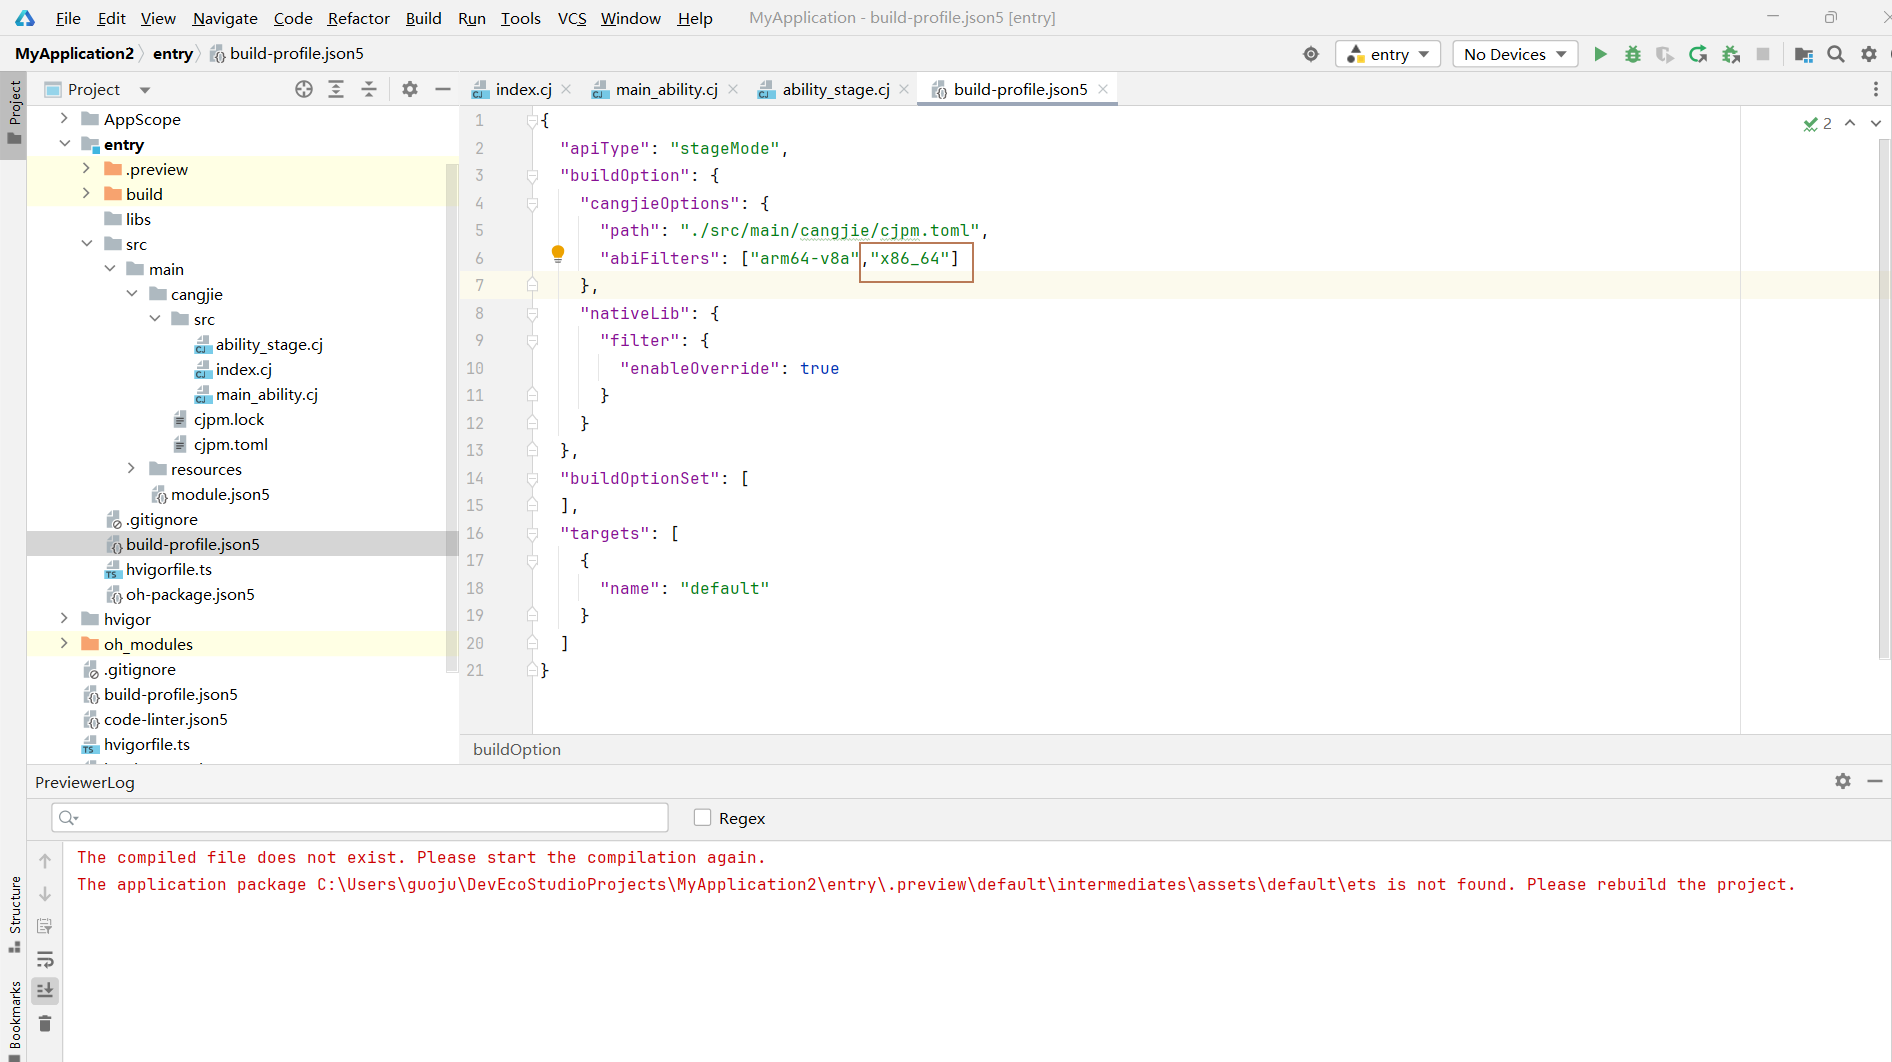Open Project panel options gear
The image size is (1892, 1062).
click(410, 89)
